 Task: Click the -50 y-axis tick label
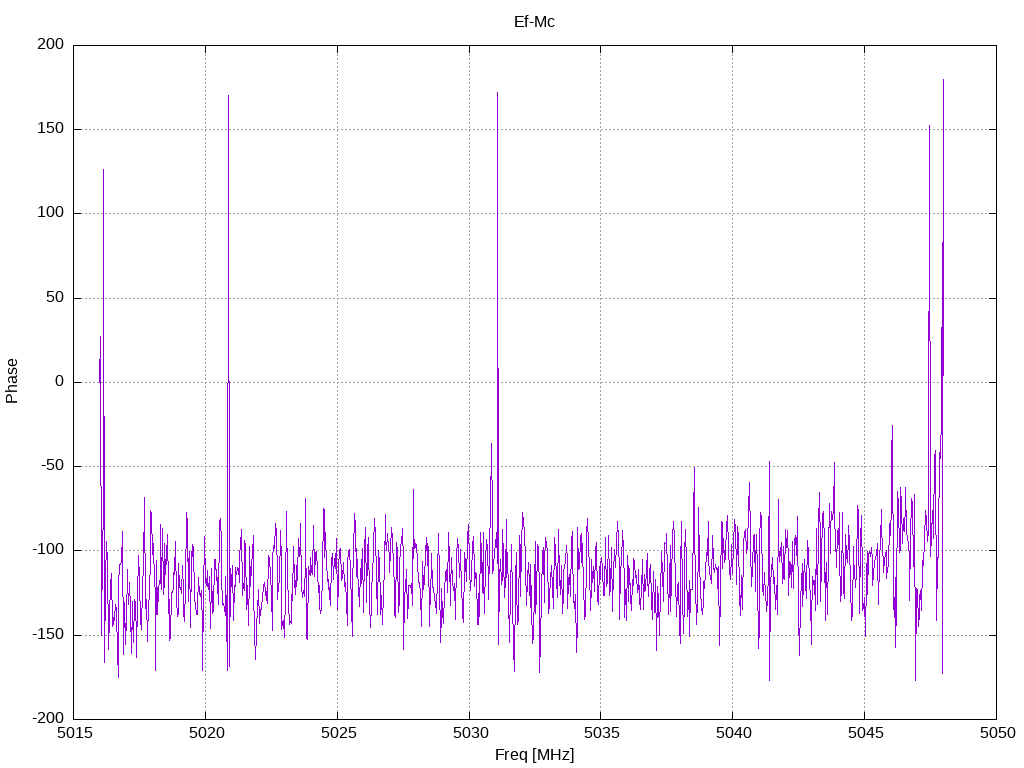[52, 466]
